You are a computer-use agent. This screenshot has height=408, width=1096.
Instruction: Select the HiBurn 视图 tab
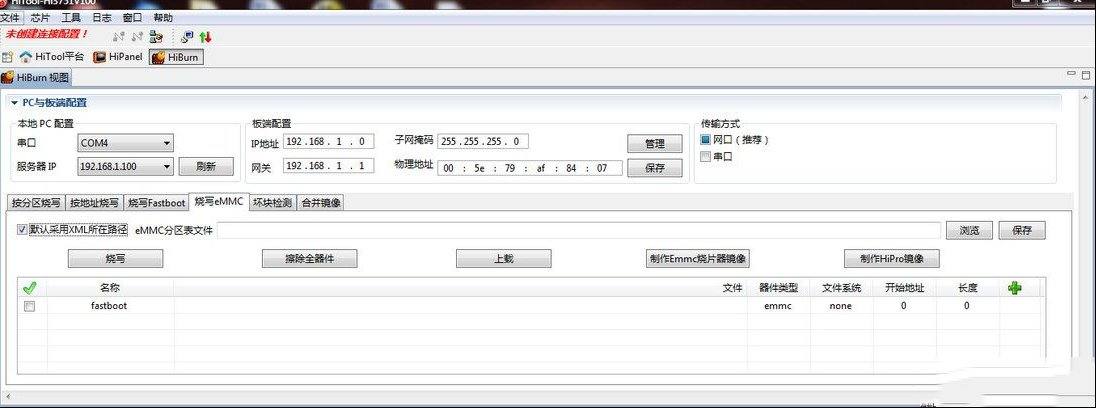pos(36,77)
